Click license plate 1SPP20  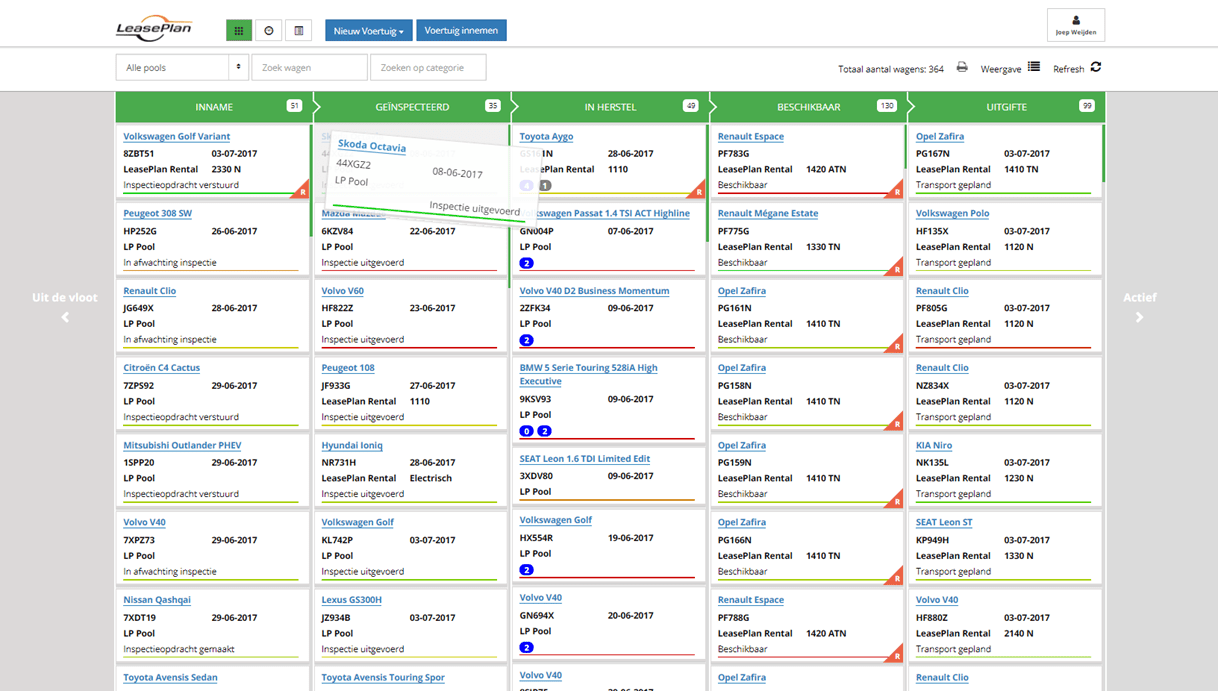[139, 463]
